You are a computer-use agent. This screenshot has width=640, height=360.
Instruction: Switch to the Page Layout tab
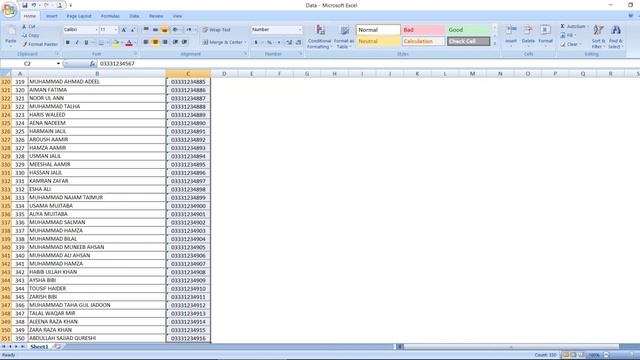click(79, 16)
